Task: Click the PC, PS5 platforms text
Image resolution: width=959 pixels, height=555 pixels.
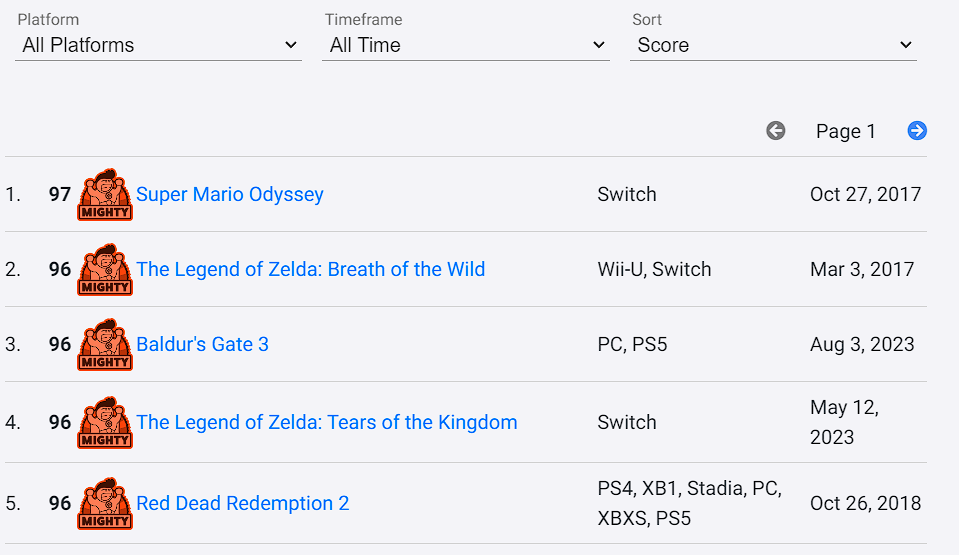Action: 632,344
